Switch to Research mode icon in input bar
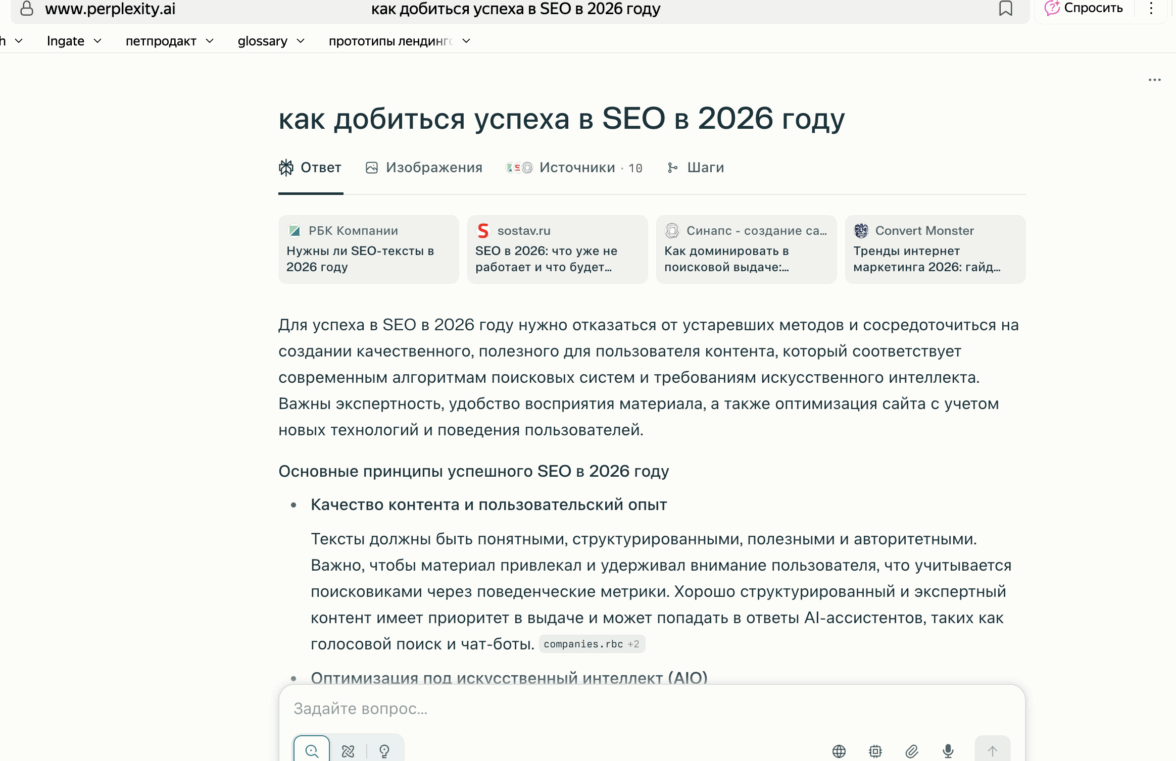The width and height of the screenshot is (1176, 761). coord(348,750)
